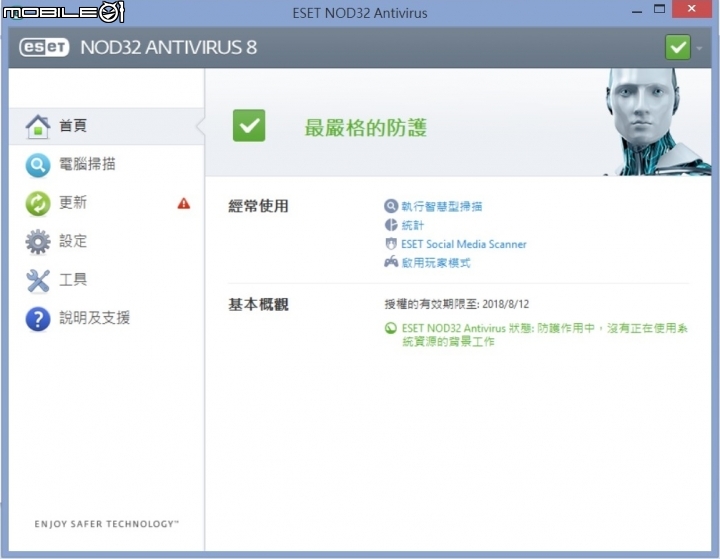The height and width of the screenshot is (559, 720).
Task: Click the ESET logo in the header
Action: (x=44, y=47)
